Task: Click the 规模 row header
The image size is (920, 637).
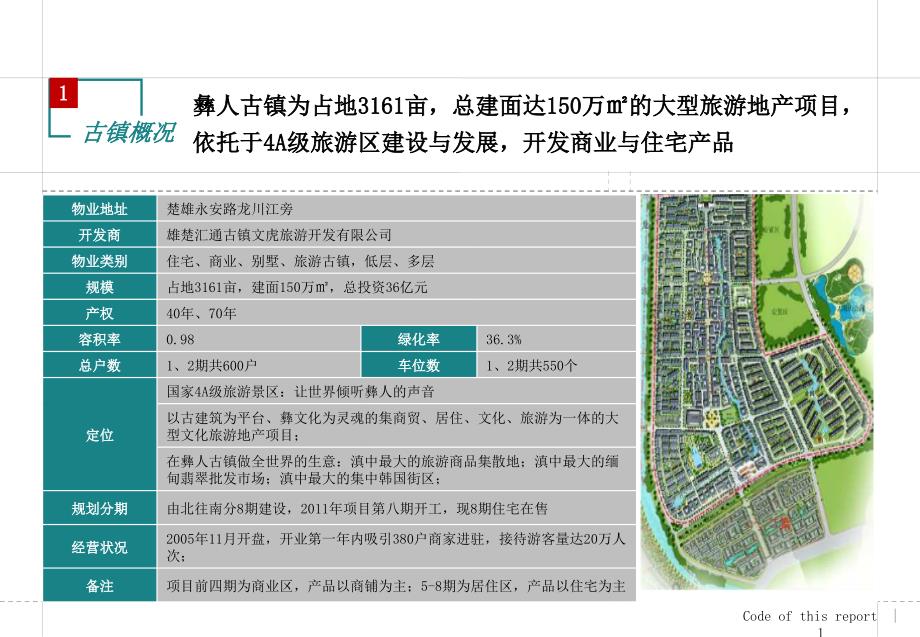Action: coord(99,287)
